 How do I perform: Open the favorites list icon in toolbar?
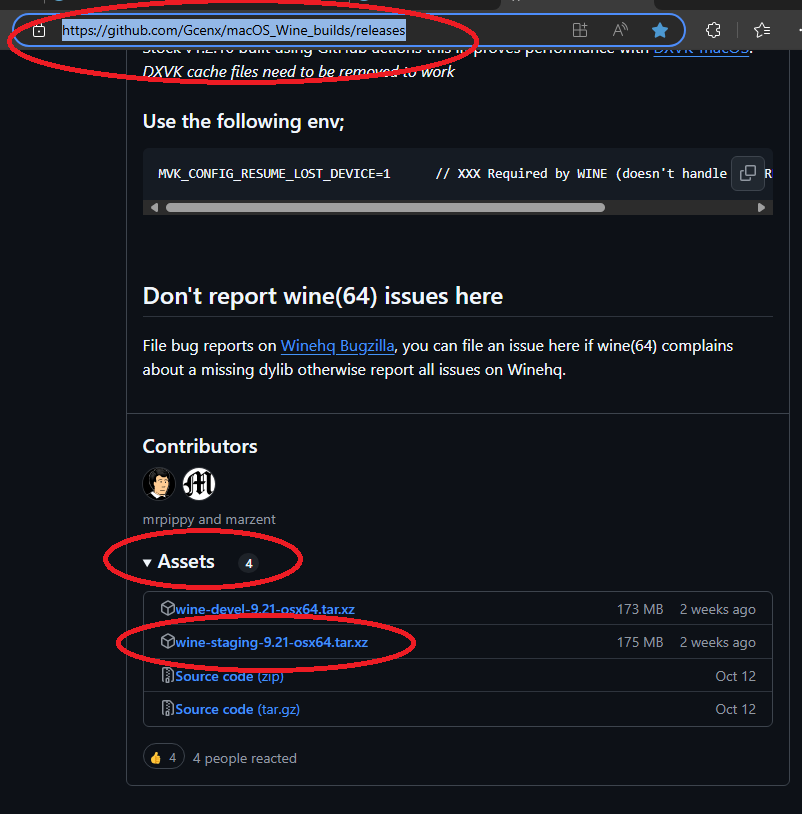tap(762, 30)
